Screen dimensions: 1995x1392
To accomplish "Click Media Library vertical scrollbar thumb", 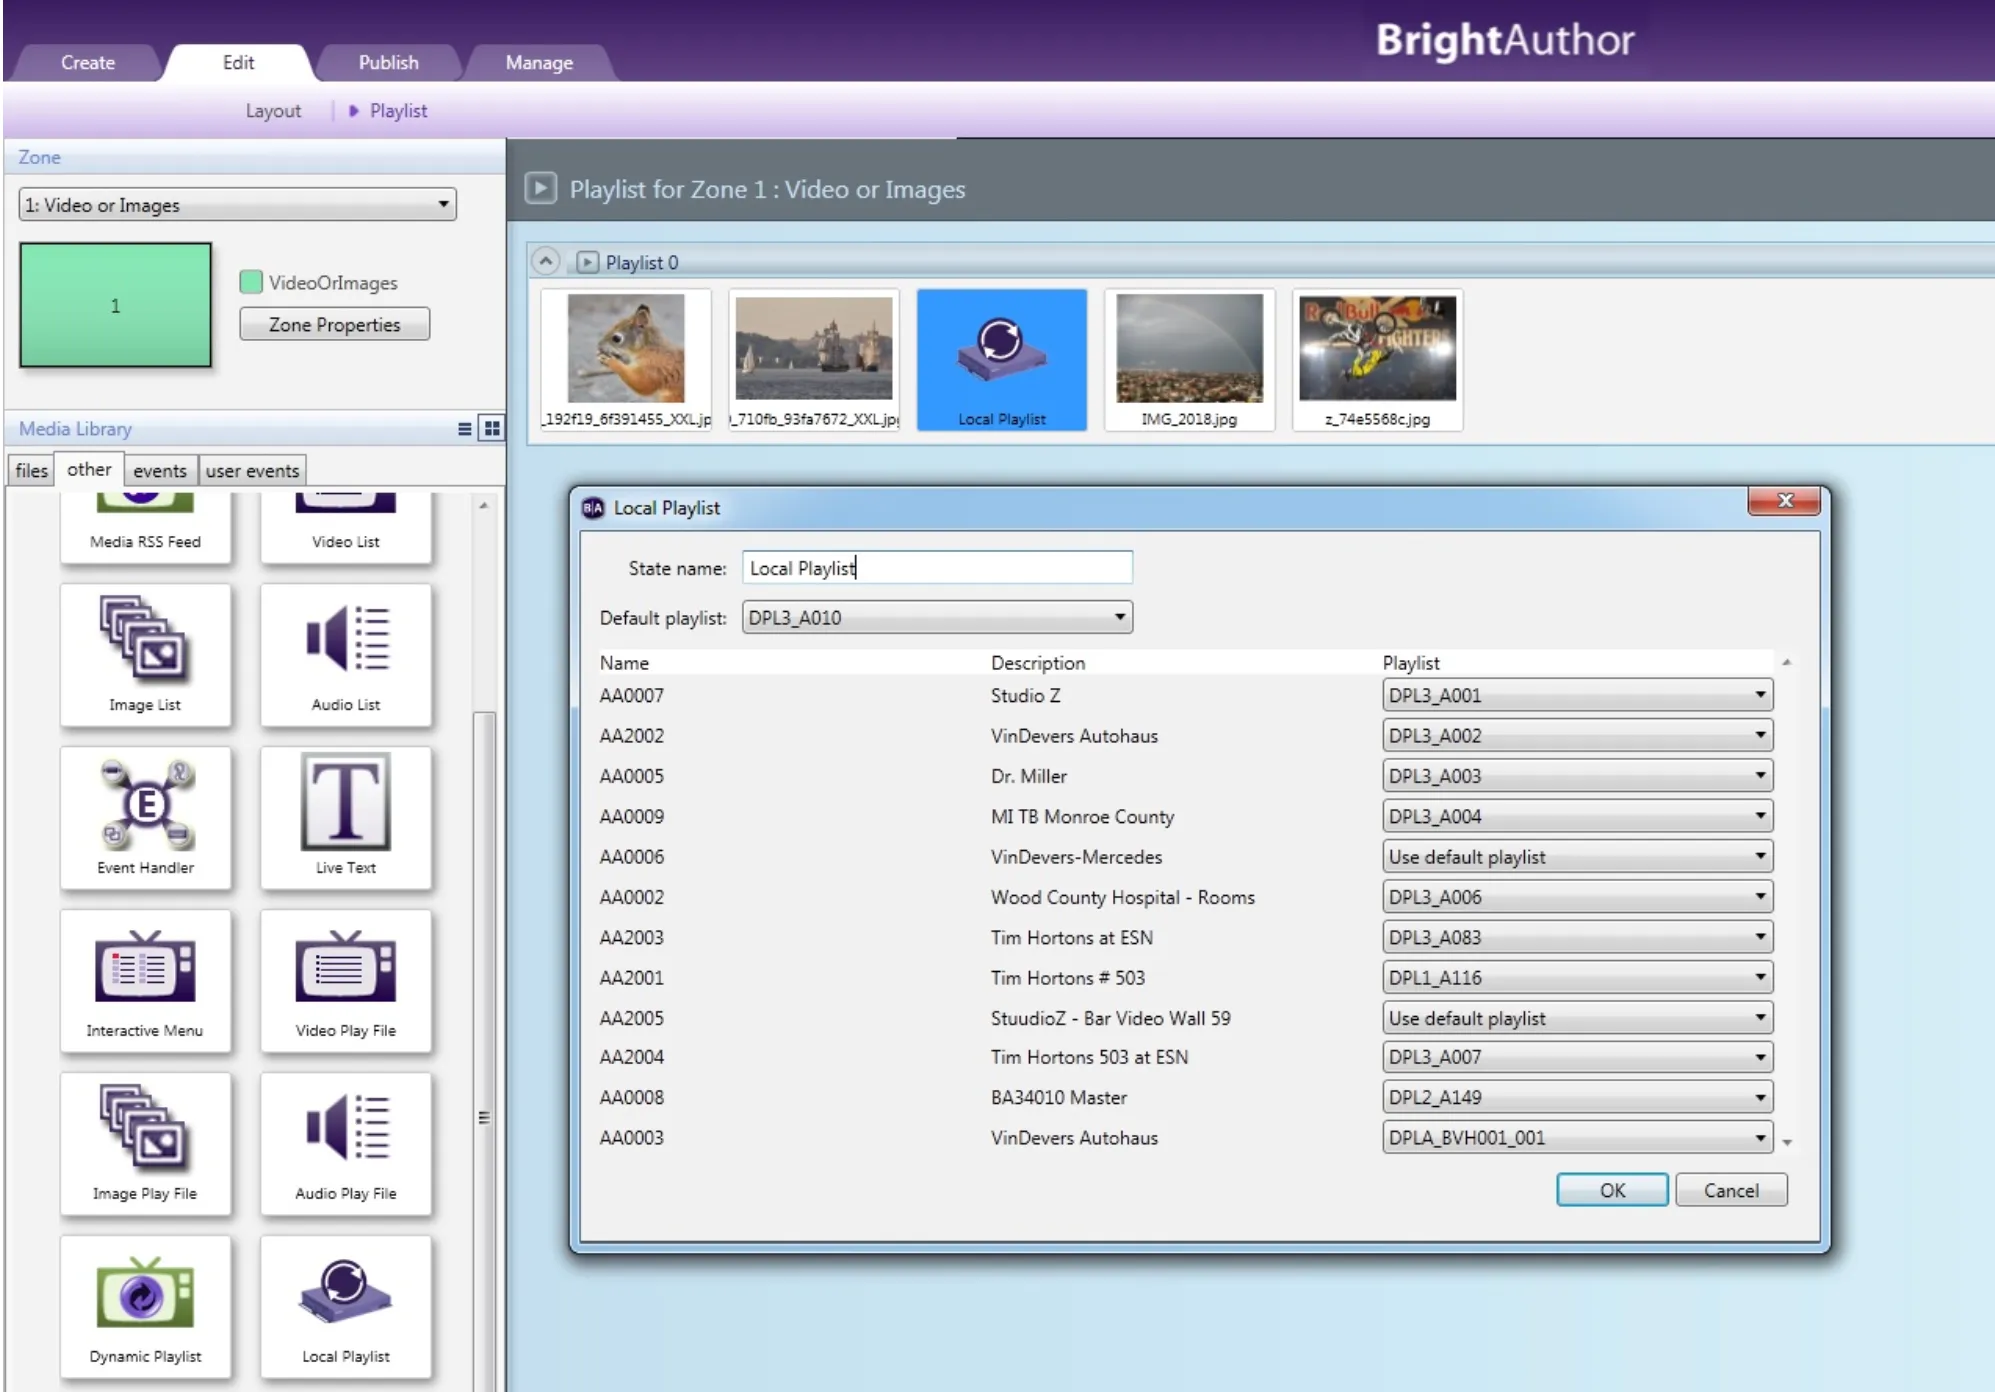I will 484,1050.
